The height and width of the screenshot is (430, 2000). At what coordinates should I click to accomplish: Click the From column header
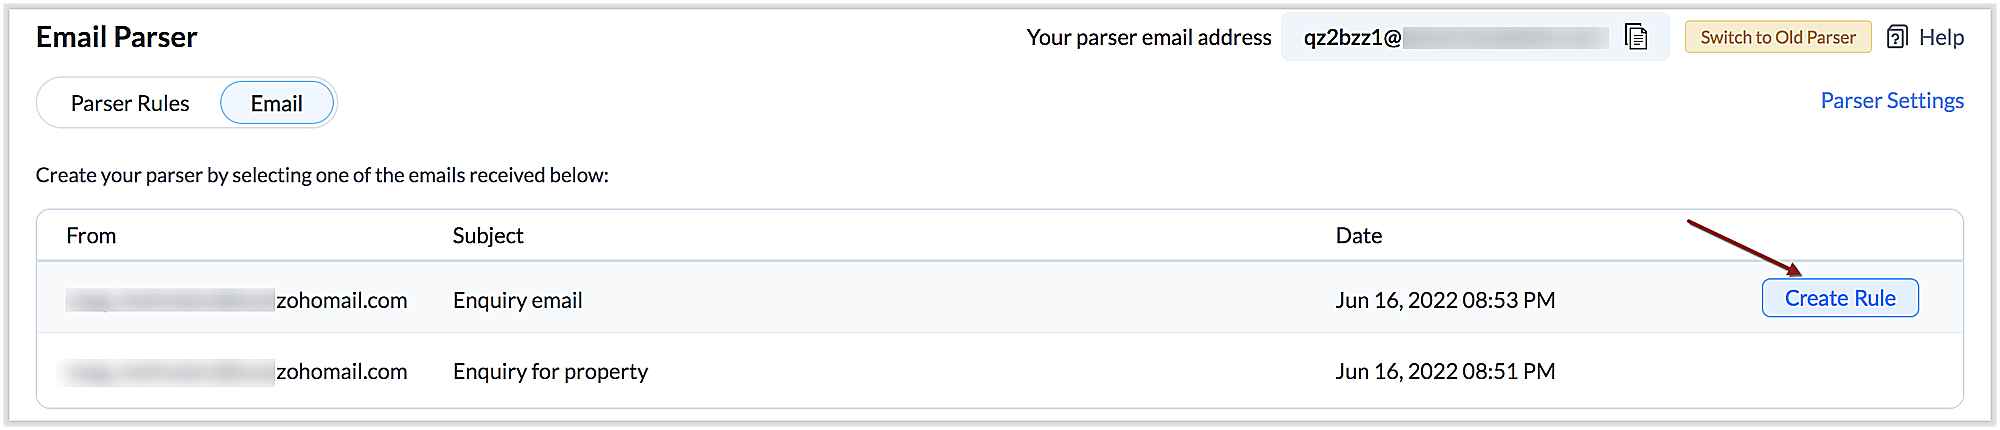pyautogui.click(x=91, y=235)
